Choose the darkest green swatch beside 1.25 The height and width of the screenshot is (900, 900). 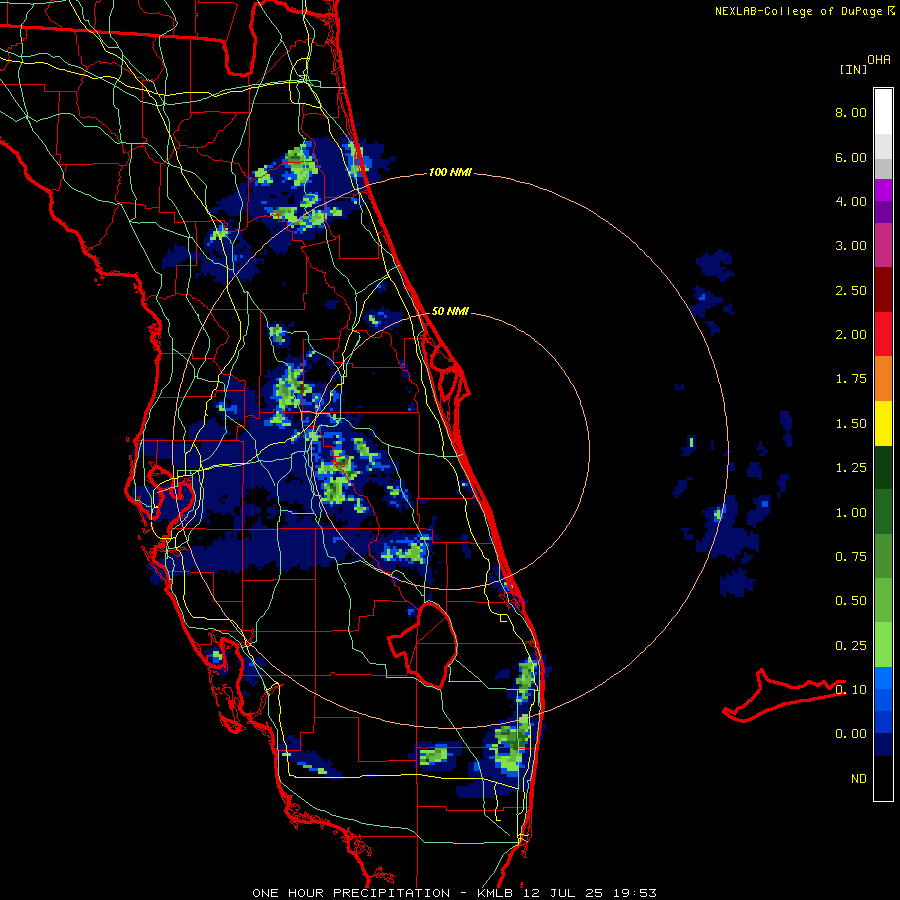click(883, 468)
